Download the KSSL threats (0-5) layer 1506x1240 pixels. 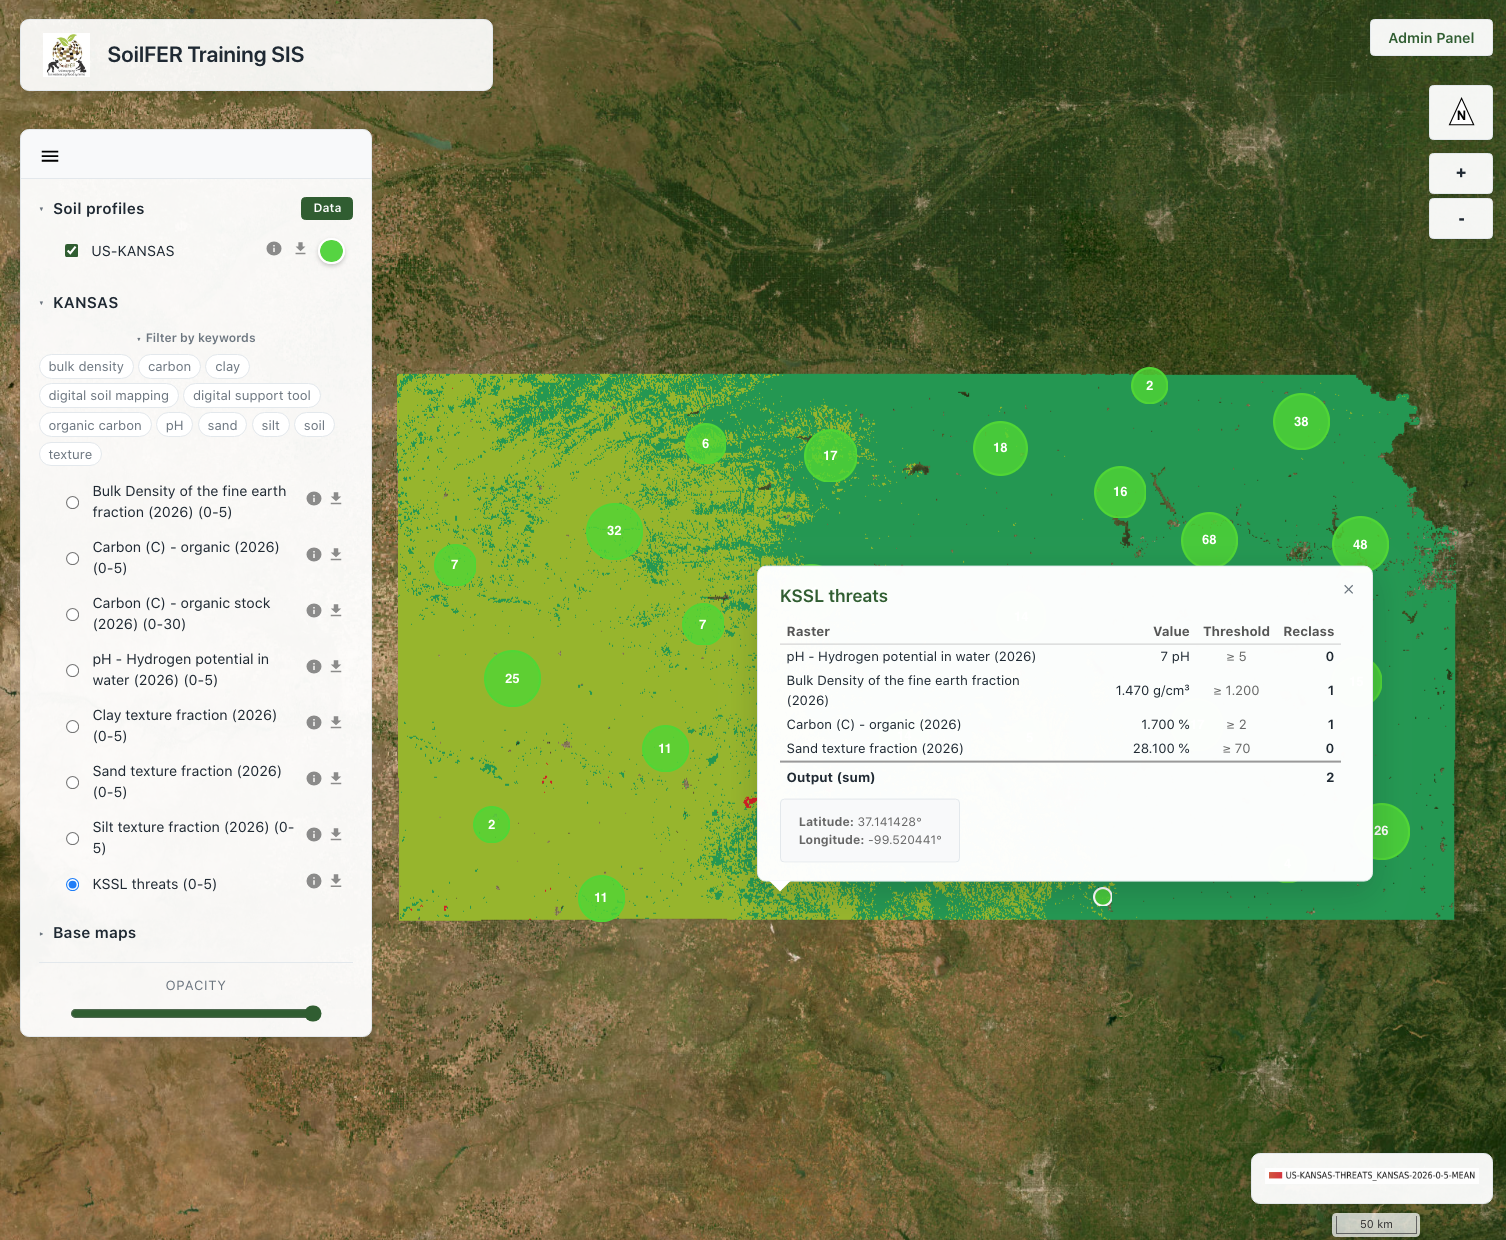tap(336, 881)
